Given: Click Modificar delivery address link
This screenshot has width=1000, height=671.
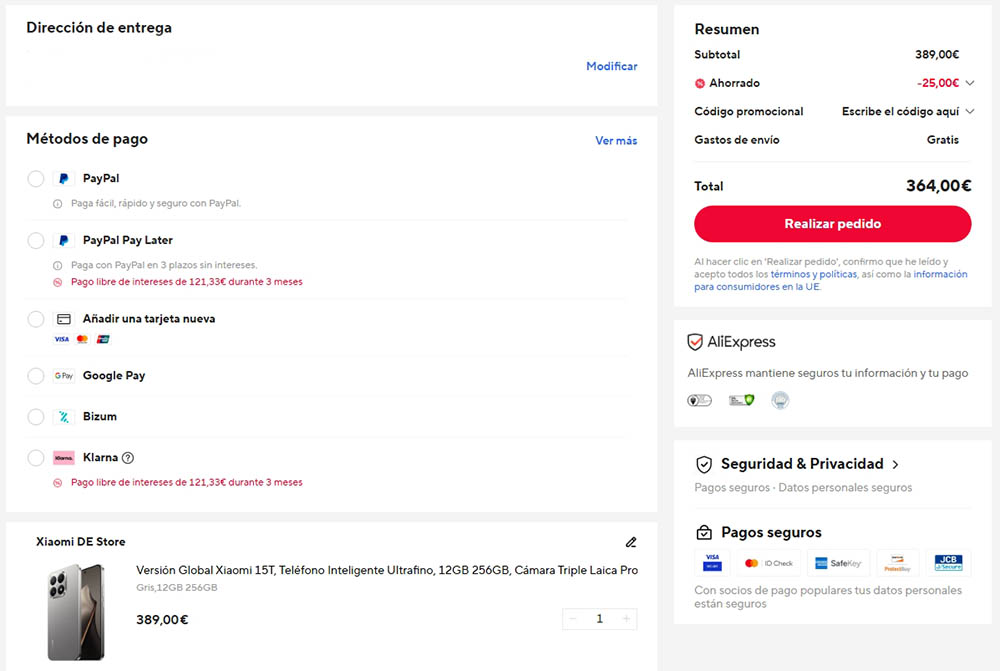Looking at the screenshot, I should (x=612, y=66).
